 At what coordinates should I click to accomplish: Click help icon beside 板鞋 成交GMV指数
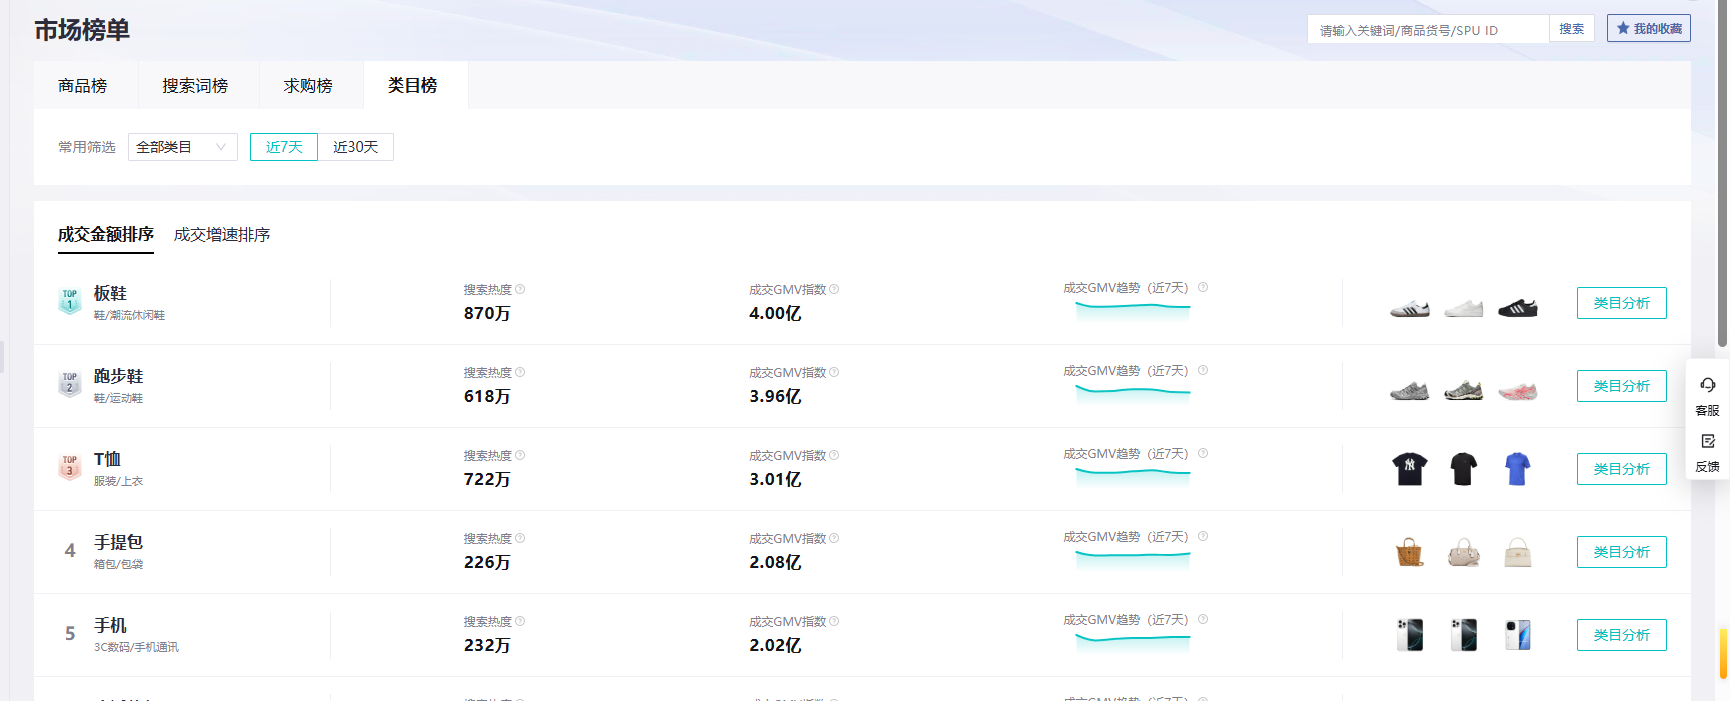(834, 289)
